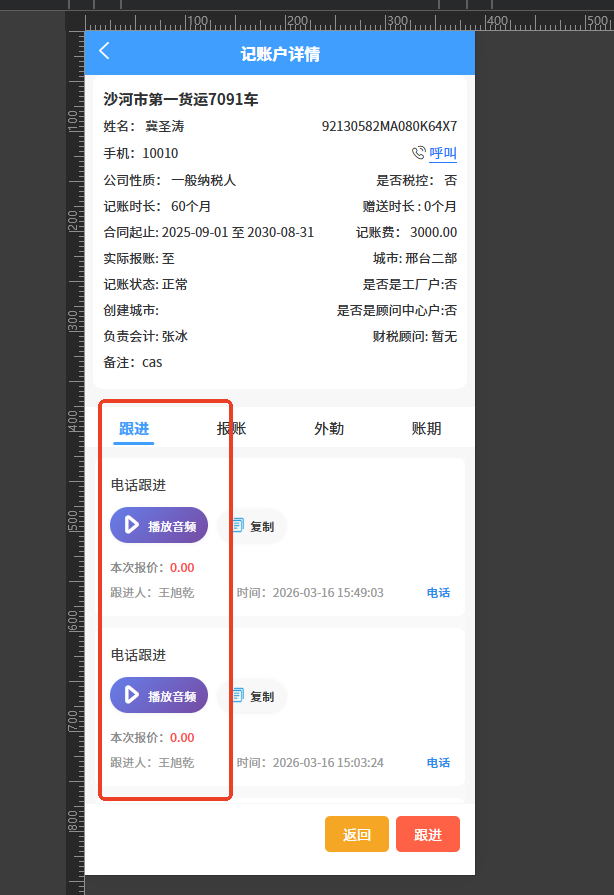The height and width of the screenshot is (895, 614).
Task: Switch to the 报账 tab
Action: point(232,429)
